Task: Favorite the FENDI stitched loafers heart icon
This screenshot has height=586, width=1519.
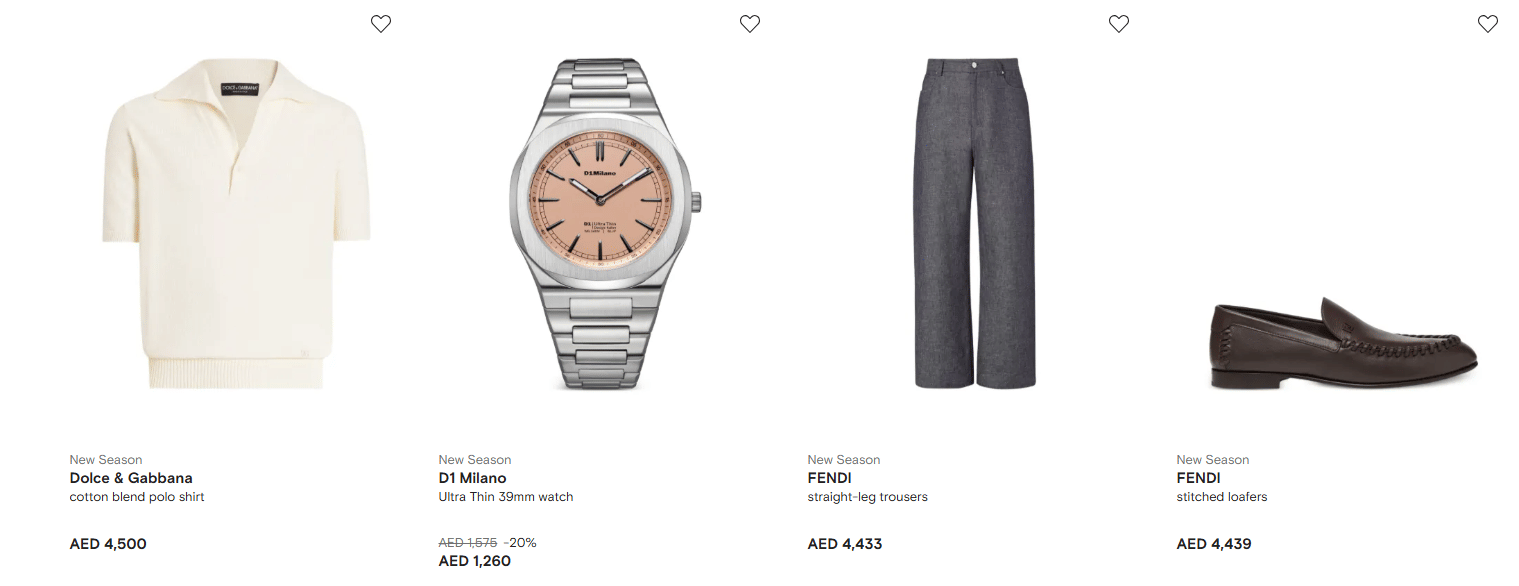Action: pyautogui.click(x=1488, y=24)
